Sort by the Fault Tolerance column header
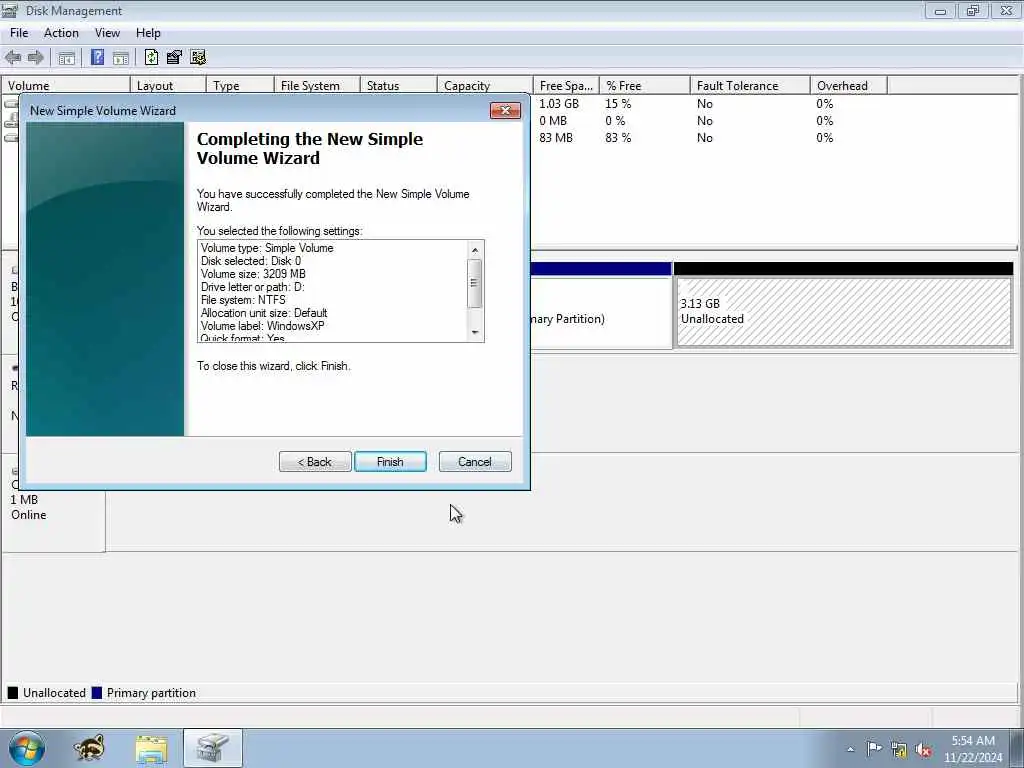 point(750,86)
